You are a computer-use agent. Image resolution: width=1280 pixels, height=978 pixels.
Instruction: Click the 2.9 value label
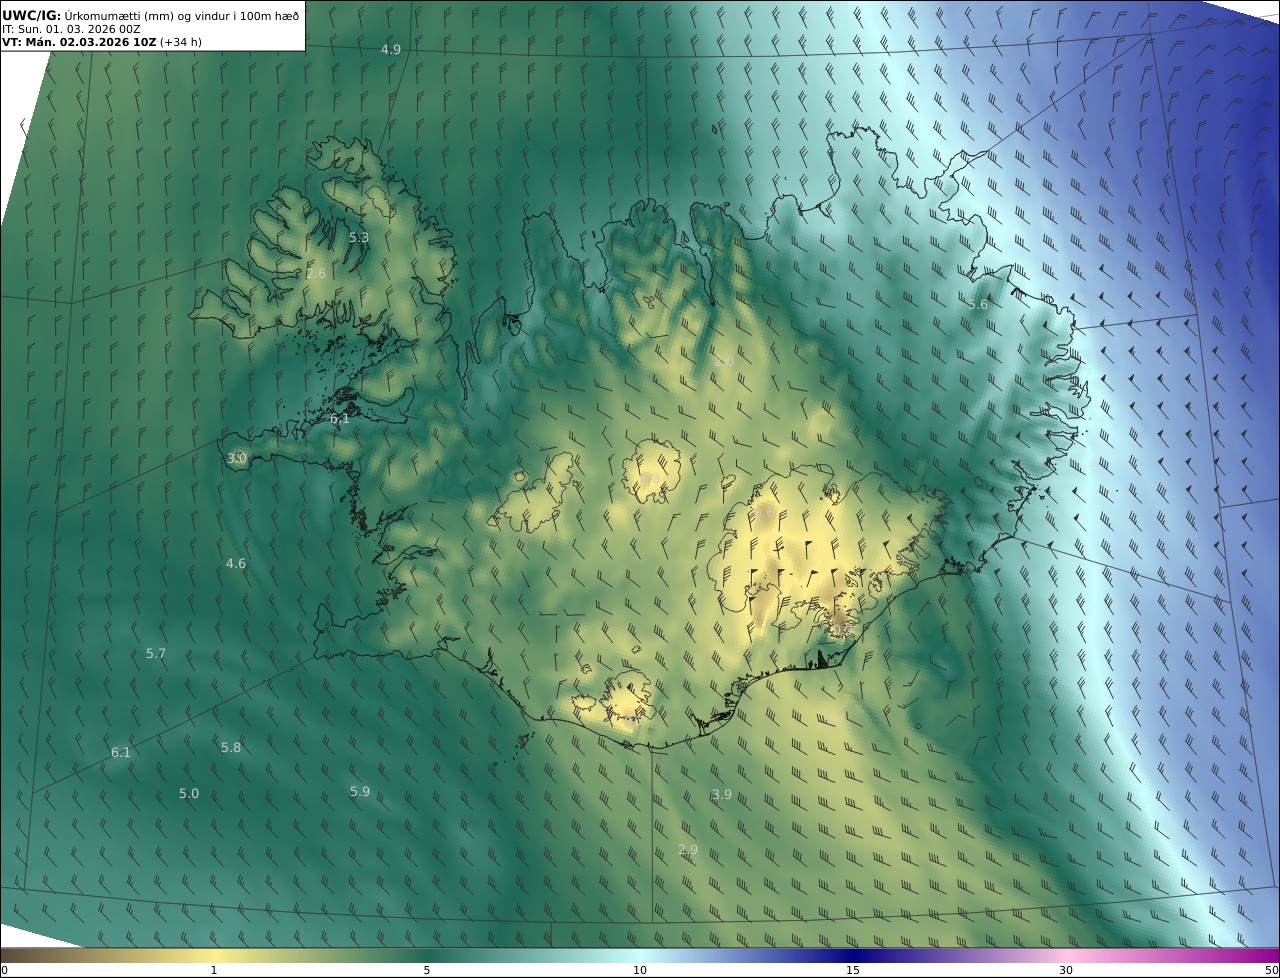pyautogui.click(x=688, y=849)
